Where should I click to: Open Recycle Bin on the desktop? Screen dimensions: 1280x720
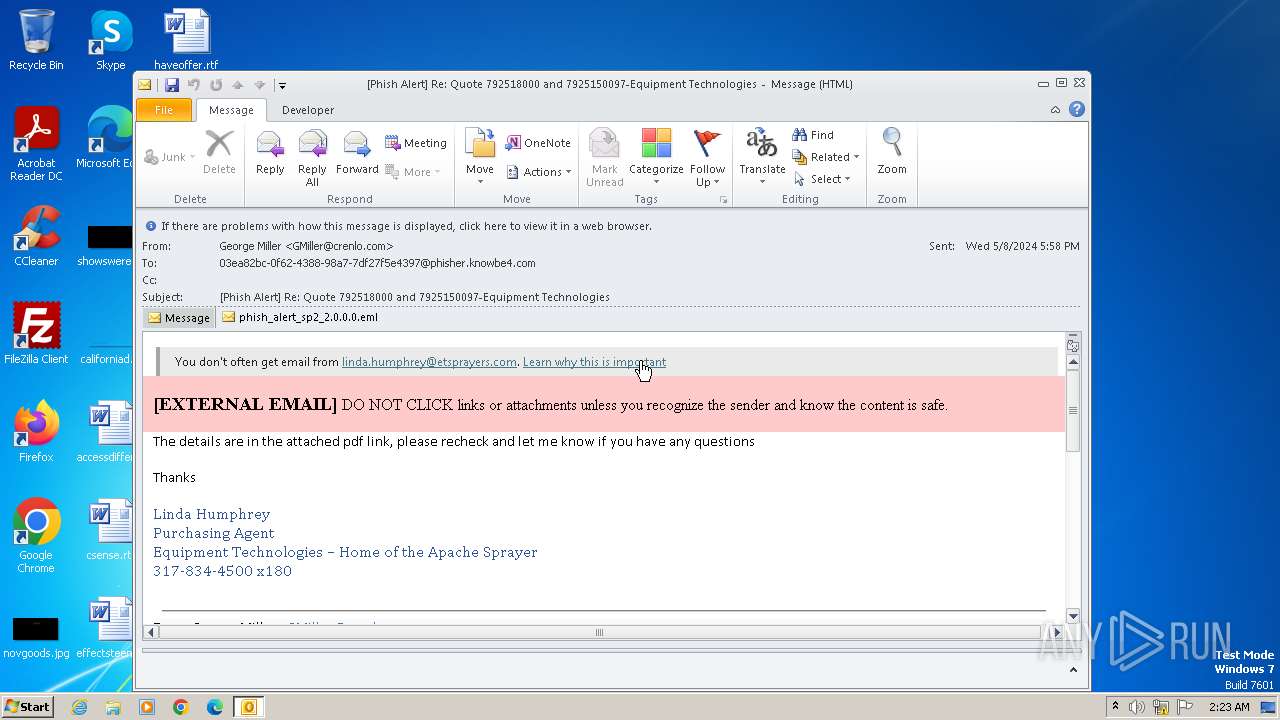click(36, 41)
